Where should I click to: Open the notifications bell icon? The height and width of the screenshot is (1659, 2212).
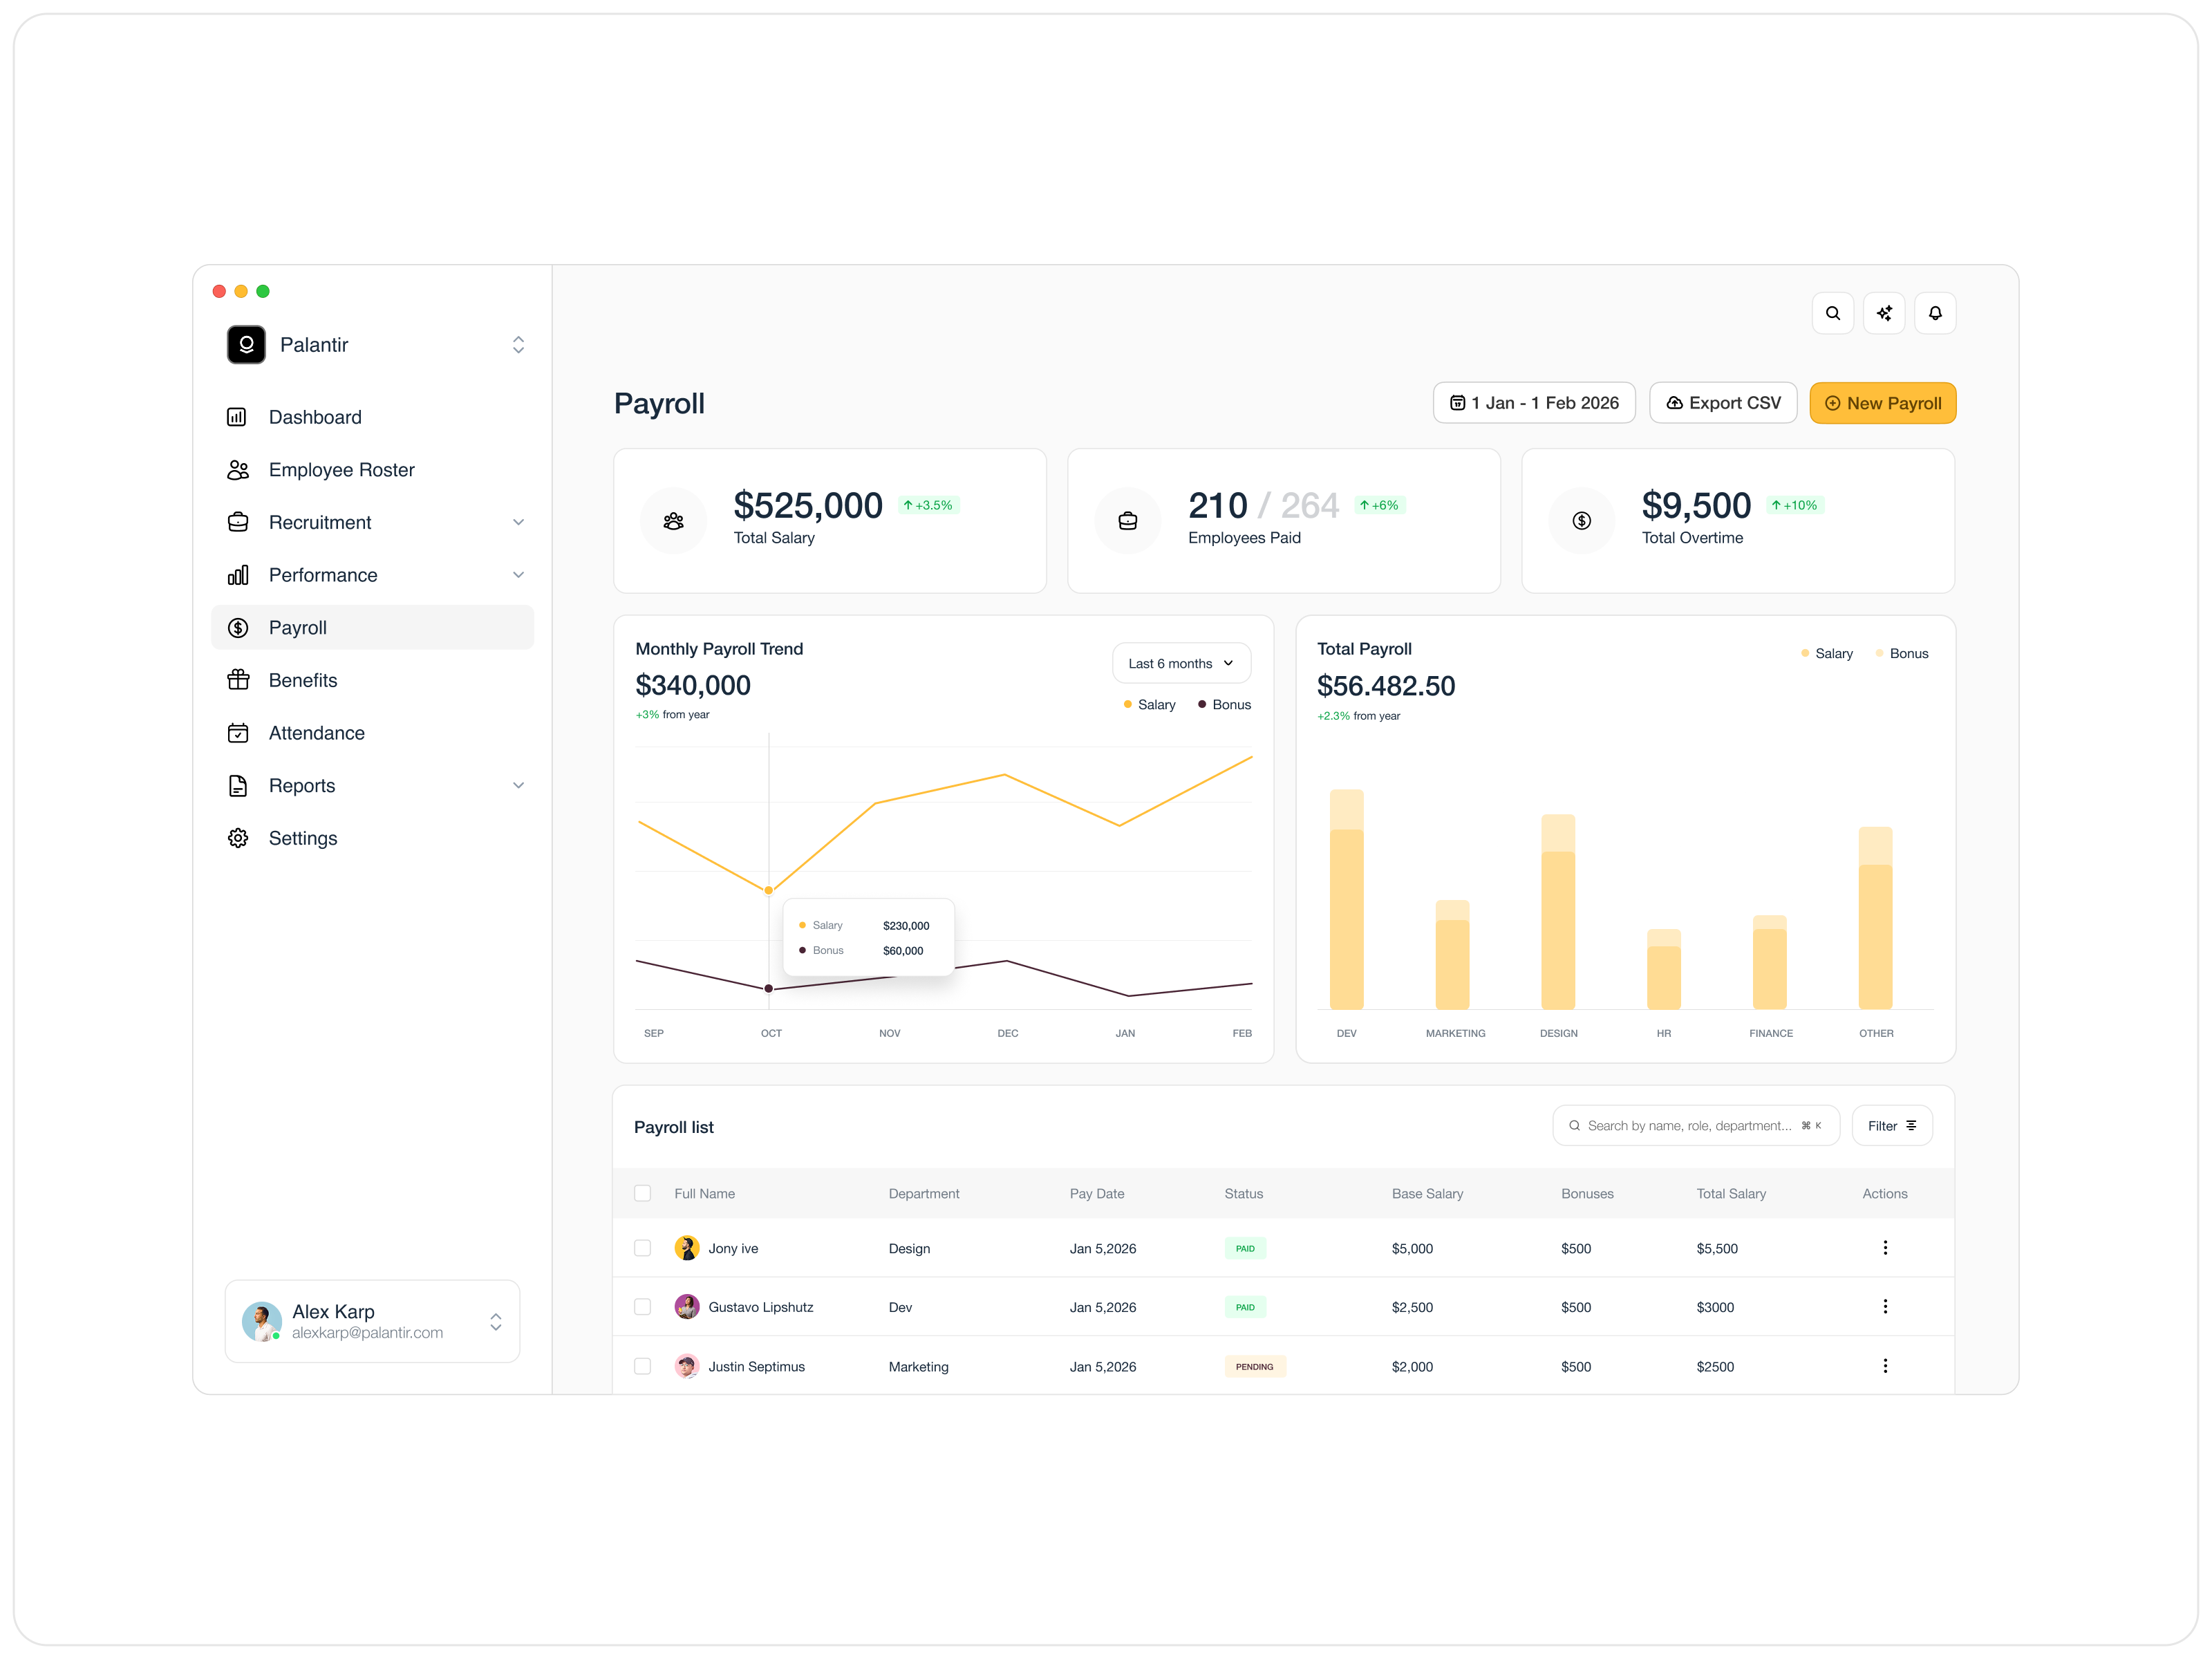pos(1936,313)
